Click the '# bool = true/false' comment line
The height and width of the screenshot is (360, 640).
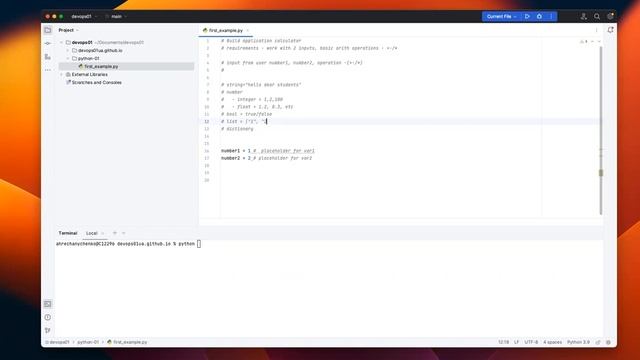(246, 114)
